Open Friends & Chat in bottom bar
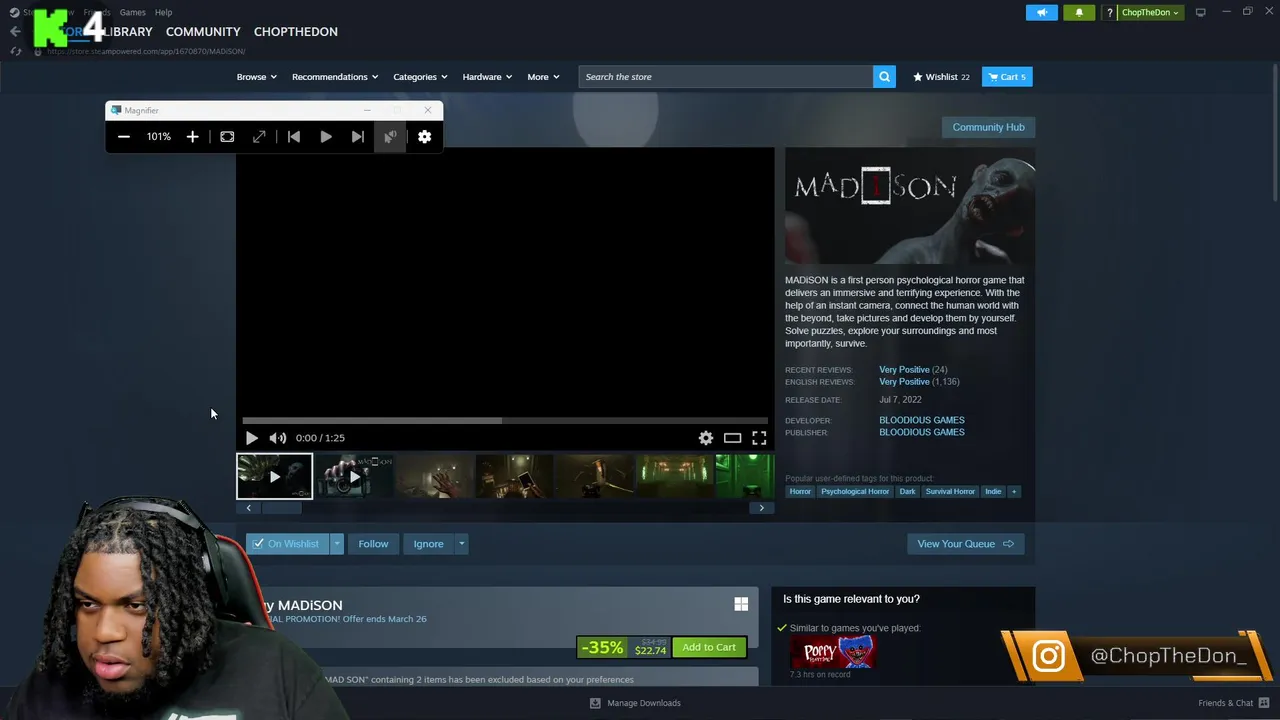The height and width of the screenshot is (720, 1280). point(1232,703)
